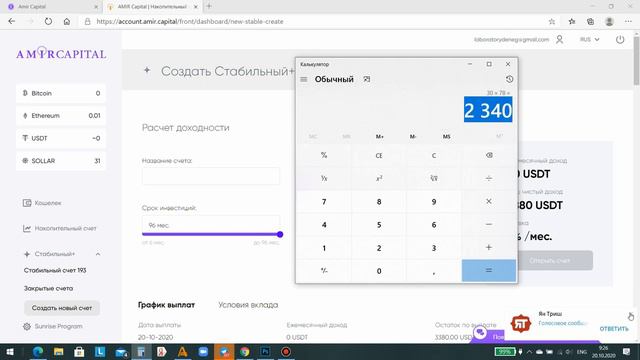
Task: Click the user profile icon in header
Action: pos(559,39)
